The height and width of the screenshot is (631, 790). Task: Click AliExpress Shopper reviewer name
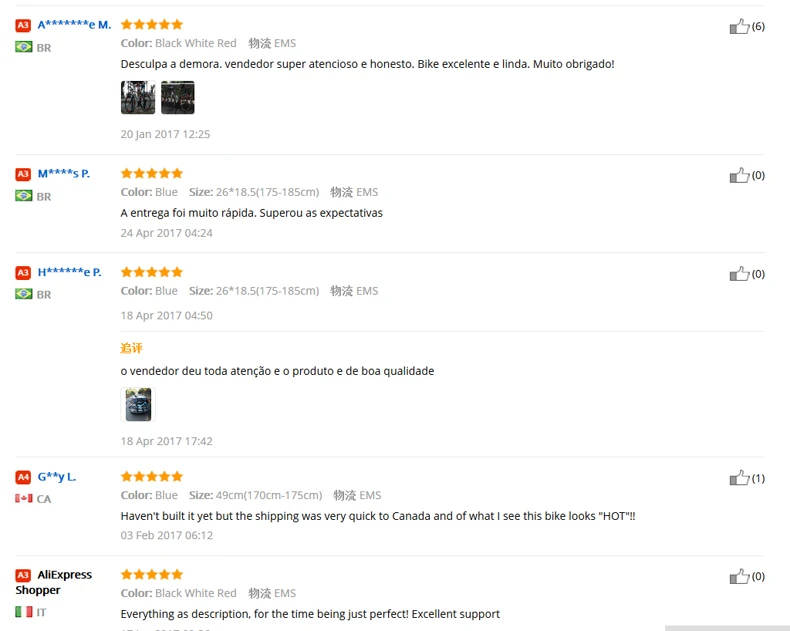[53, 582]
